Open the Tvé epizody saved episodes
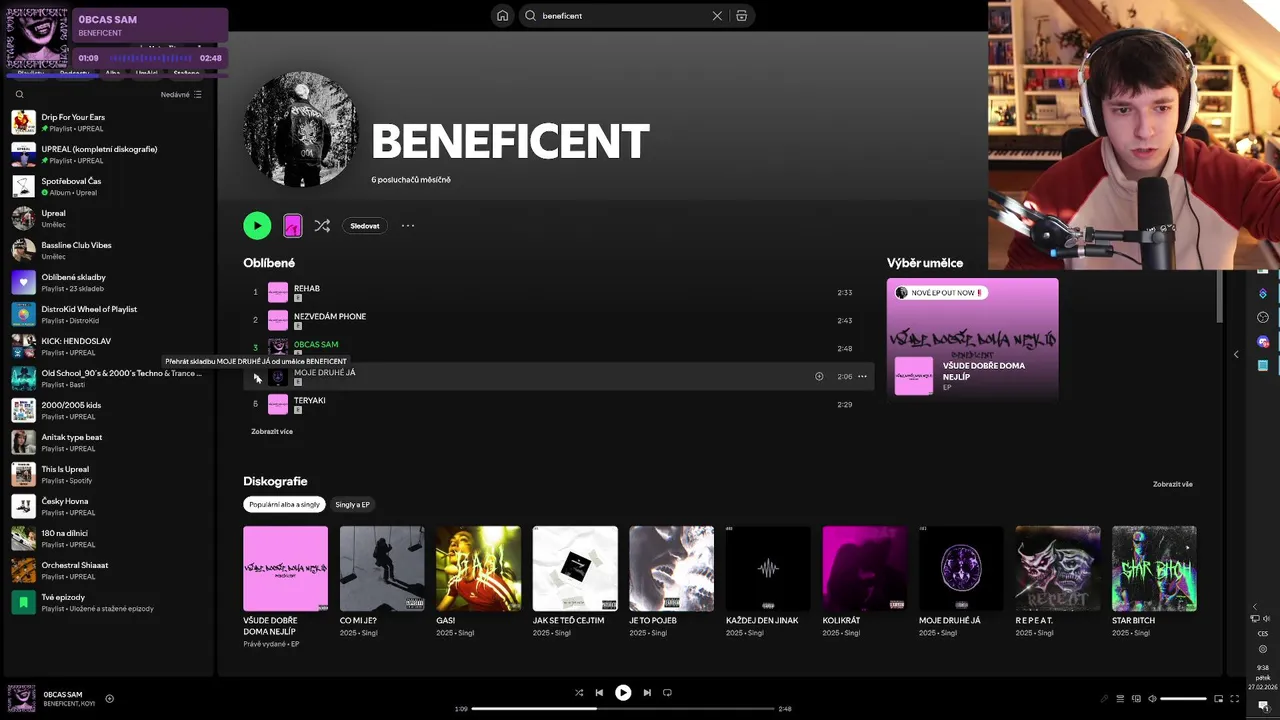The width and height of the screenshot is (1280, 720). (x=108, y=603)
